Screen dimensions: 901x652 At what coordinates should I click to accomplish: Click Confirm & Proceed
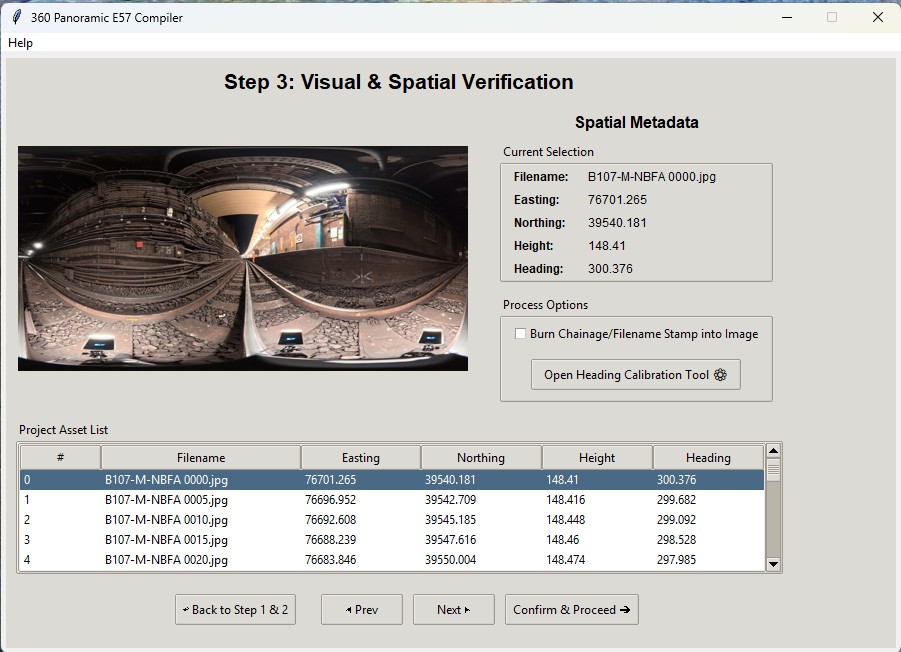tap(572, 609)
